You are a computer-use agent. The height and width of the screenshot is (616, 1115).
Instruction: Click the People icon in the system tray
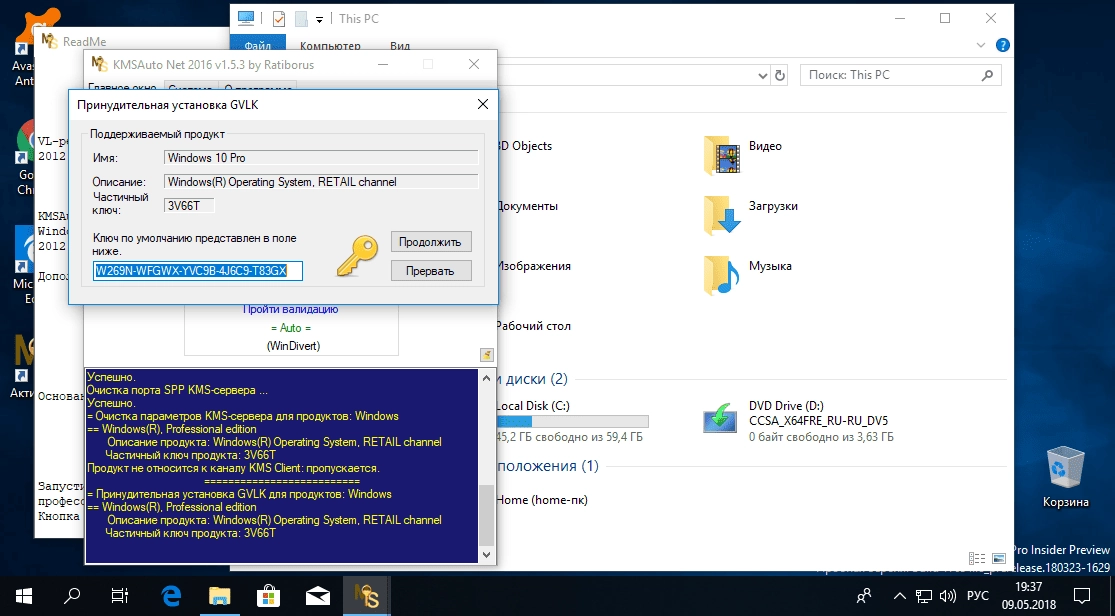[864, 596]
